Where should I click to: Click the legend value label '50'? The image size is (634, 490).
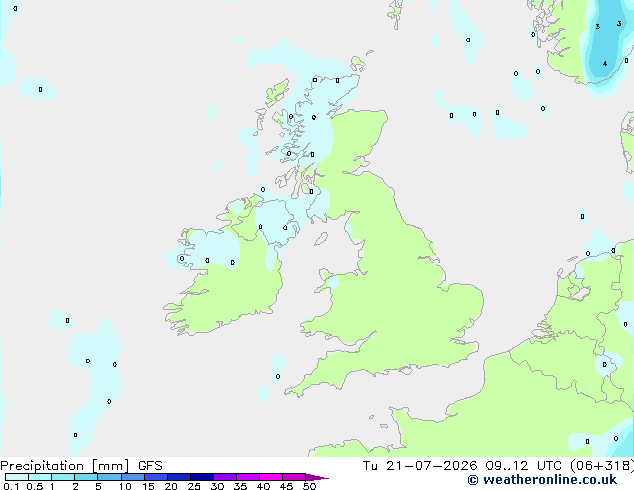click(309, 486)
